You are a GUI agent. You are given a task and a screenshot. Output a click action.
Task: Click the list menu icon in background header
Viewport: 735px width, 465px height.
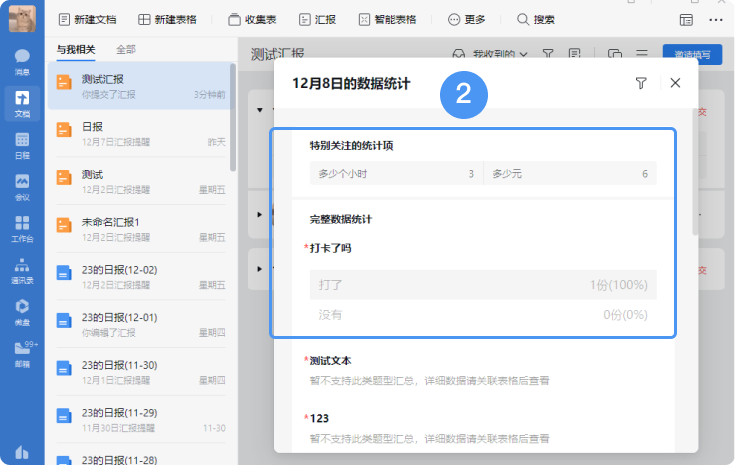tap(642, 54)
